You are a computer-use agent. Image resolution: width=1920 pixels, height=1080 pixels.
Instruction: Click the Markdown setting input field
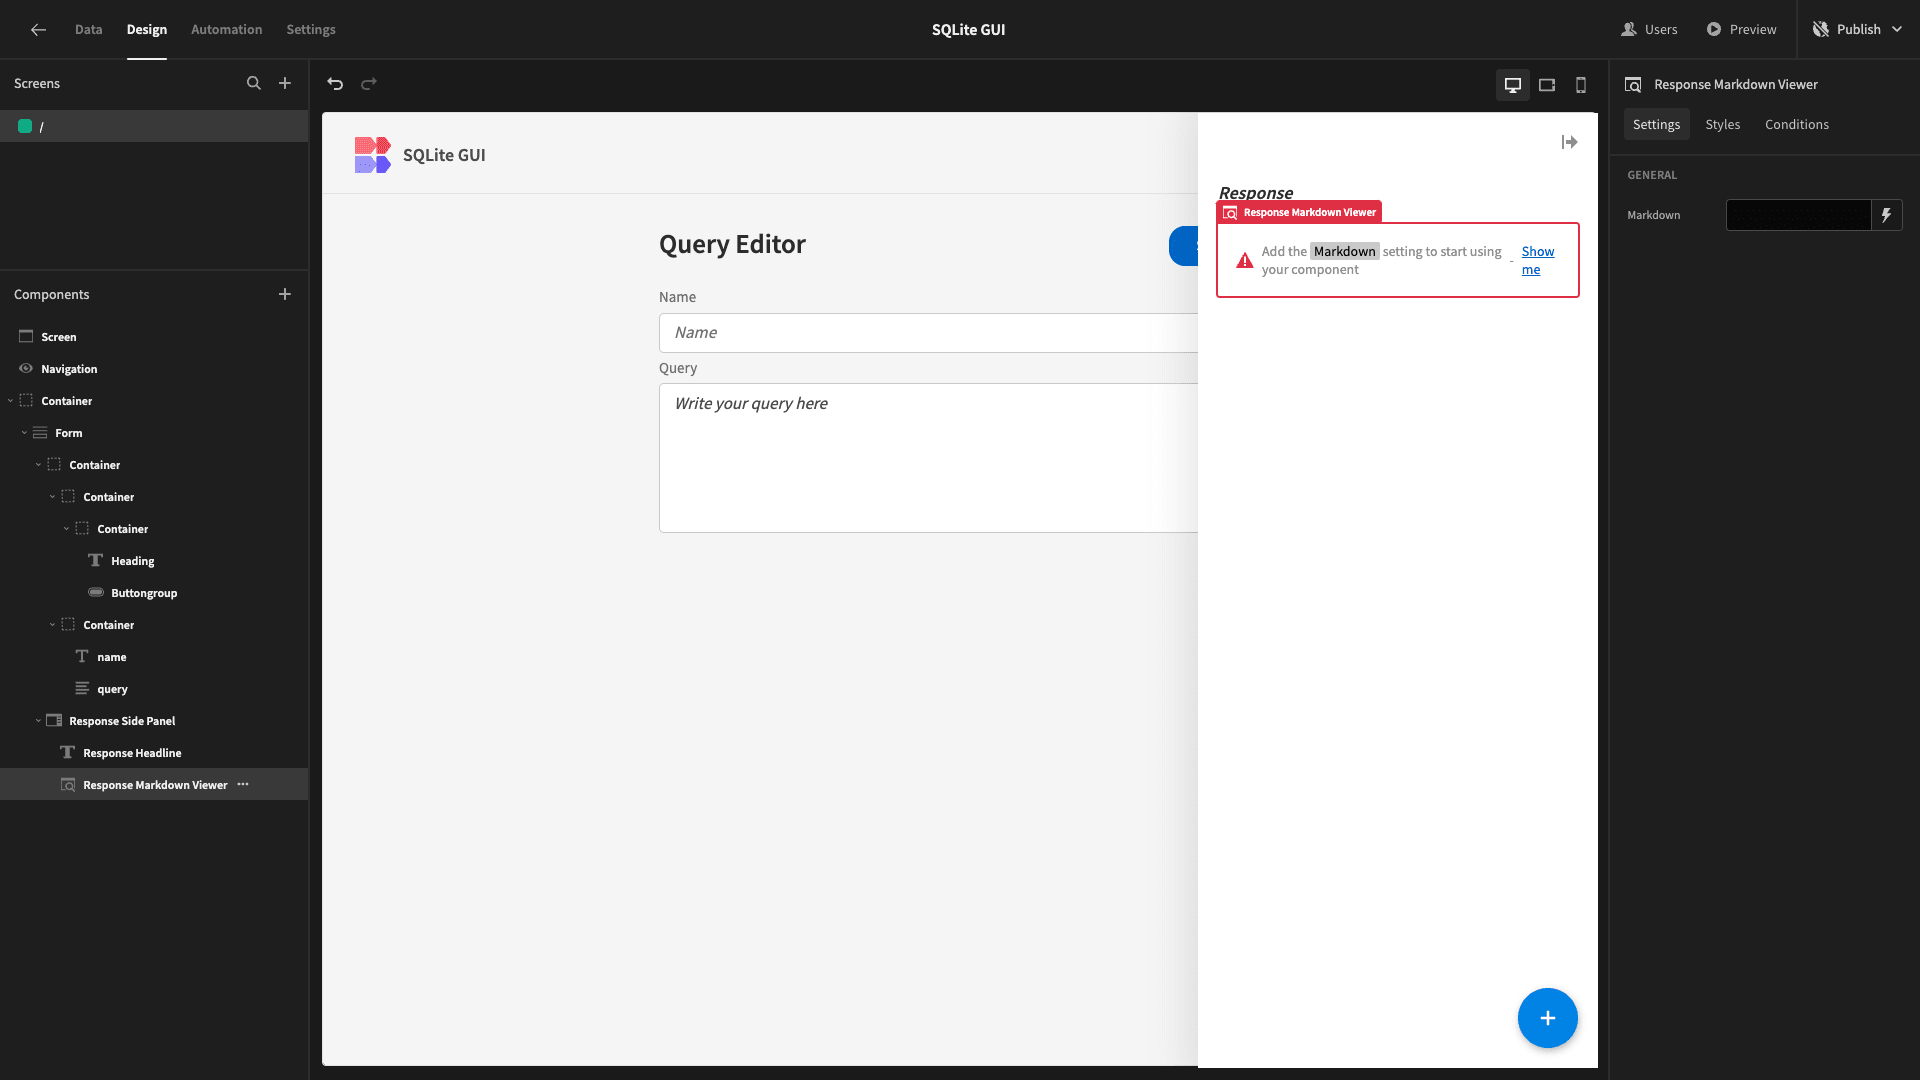pyautogui.click(x=1798, y=215)
